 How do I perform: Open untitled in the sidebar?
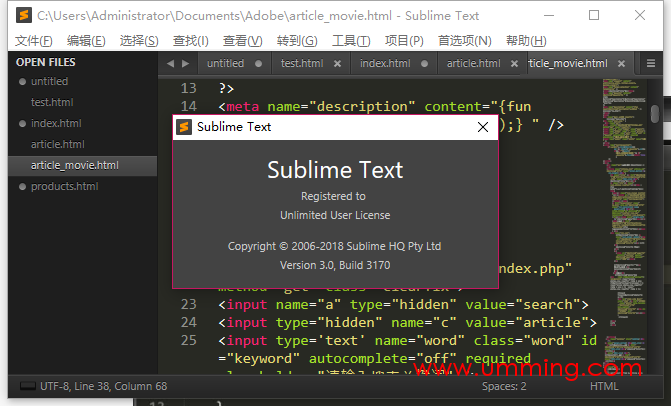[x=49, y=81]
